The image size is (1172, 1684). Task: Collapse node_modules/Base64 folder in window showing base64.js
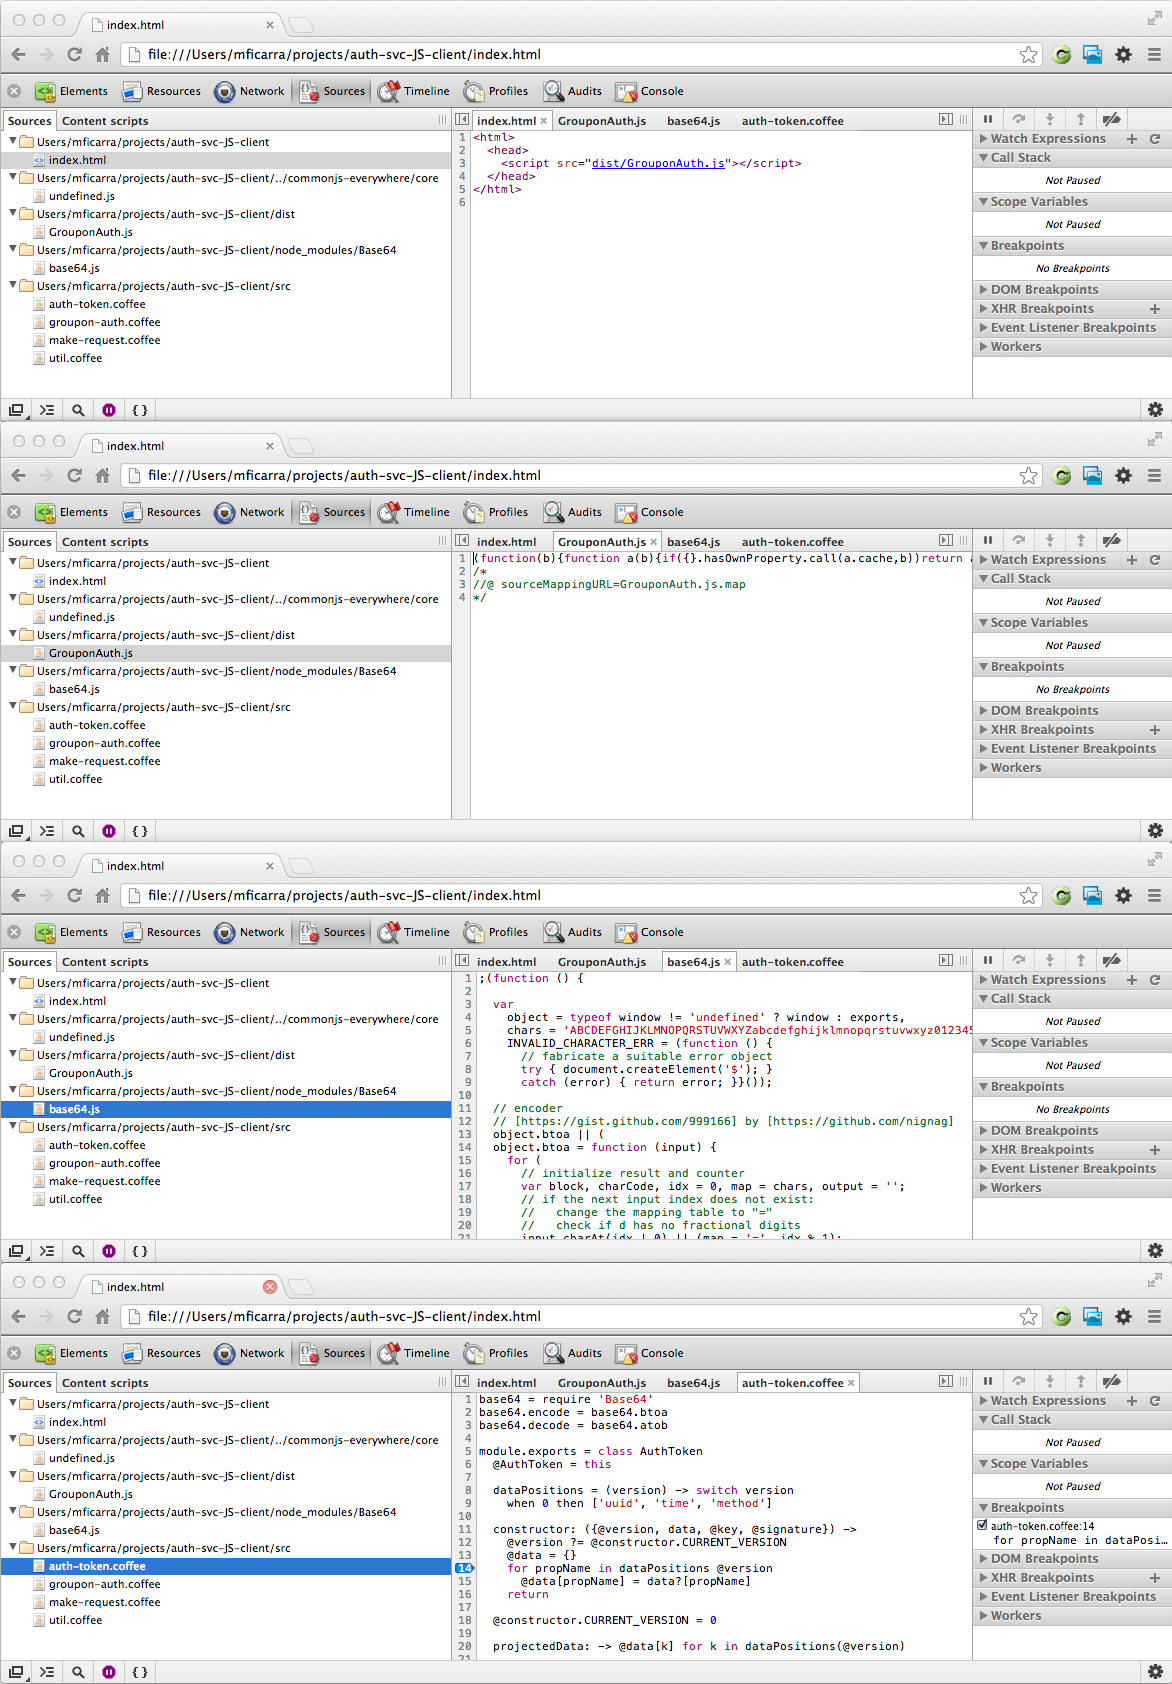coord(13,1090)
